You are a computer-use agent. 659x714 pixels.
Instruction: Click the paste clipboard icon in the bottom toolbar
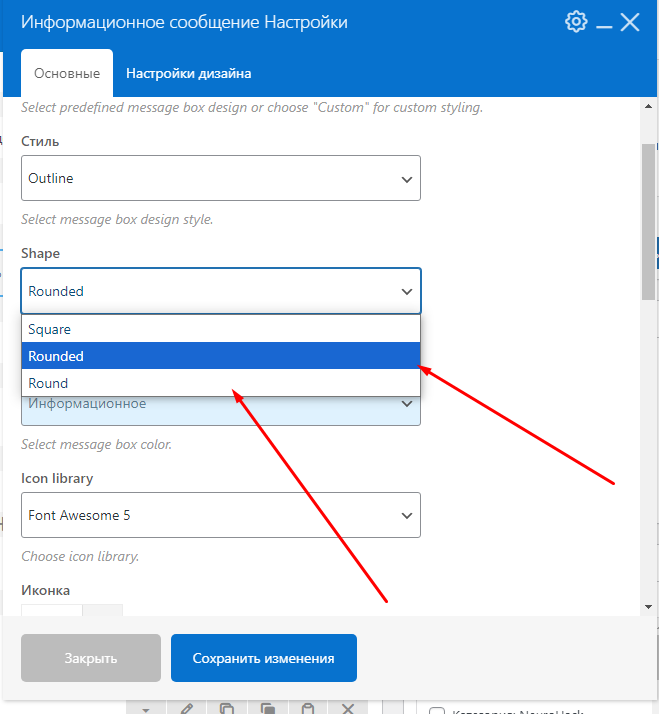click(308, 708)
